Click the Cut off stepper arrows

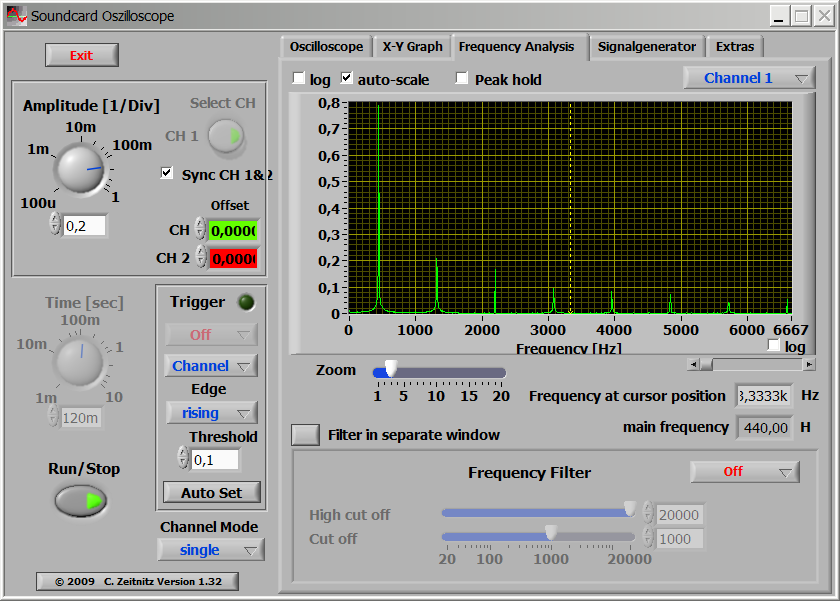648,537
